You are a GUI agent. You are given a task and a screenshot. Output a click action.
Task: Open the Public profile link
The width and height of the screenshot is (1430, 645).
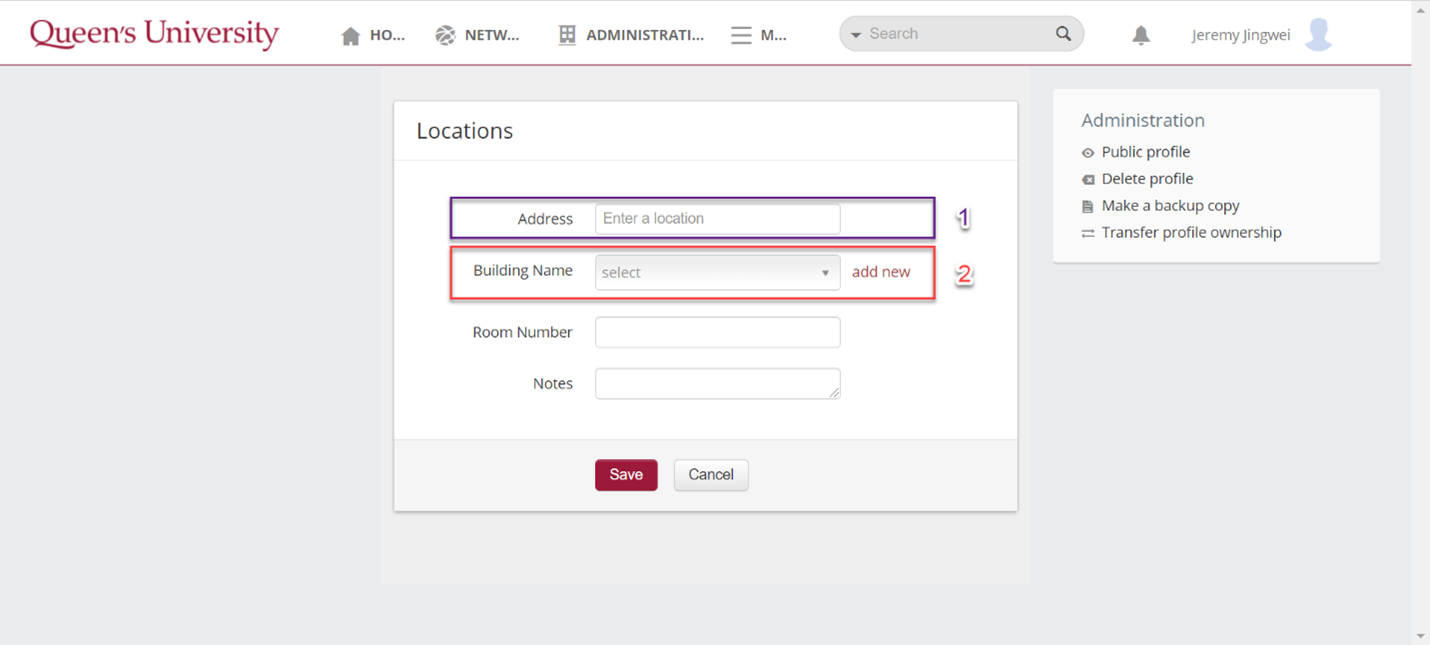[1145, 152]
